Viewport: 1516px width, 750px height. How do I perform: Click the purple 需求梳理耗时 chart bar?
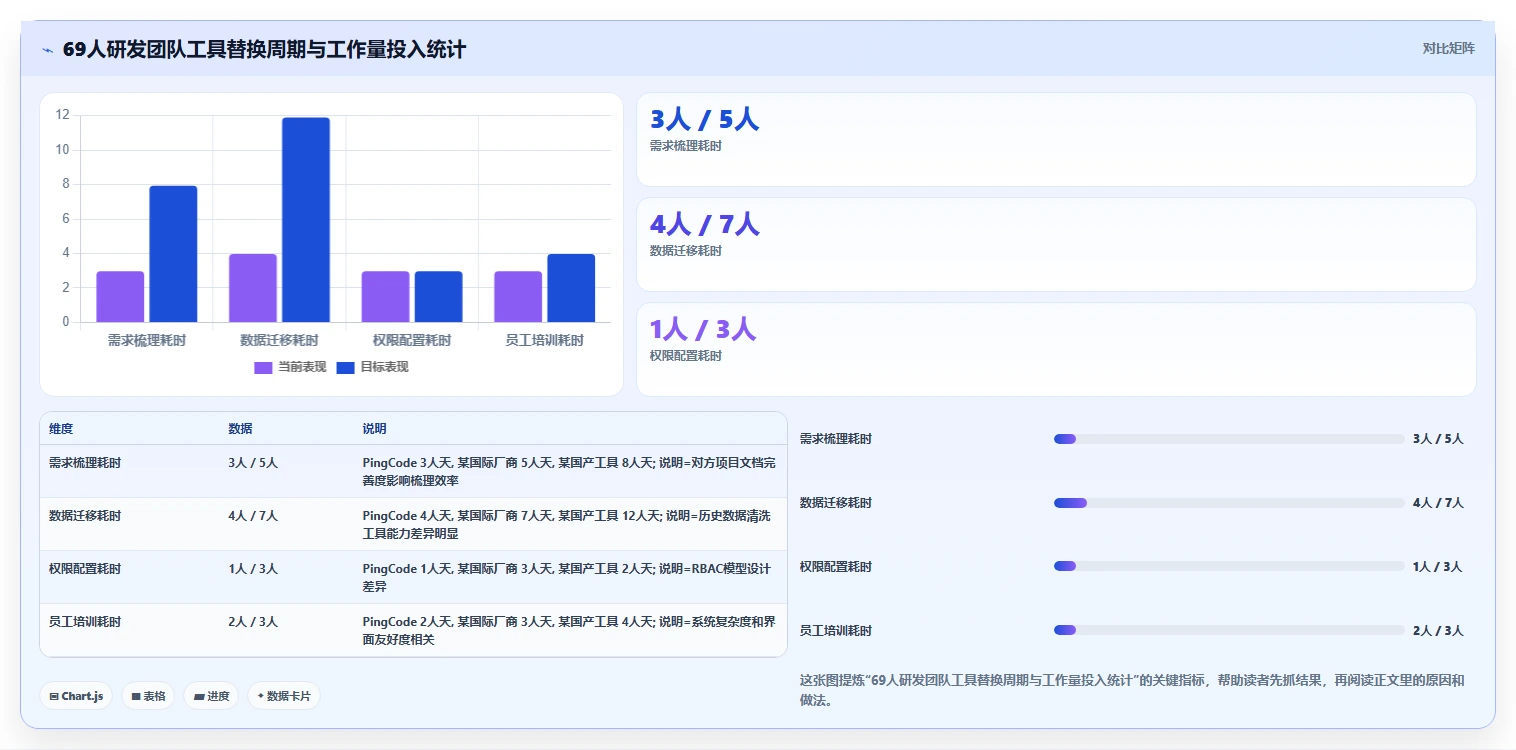coord(120,297)
